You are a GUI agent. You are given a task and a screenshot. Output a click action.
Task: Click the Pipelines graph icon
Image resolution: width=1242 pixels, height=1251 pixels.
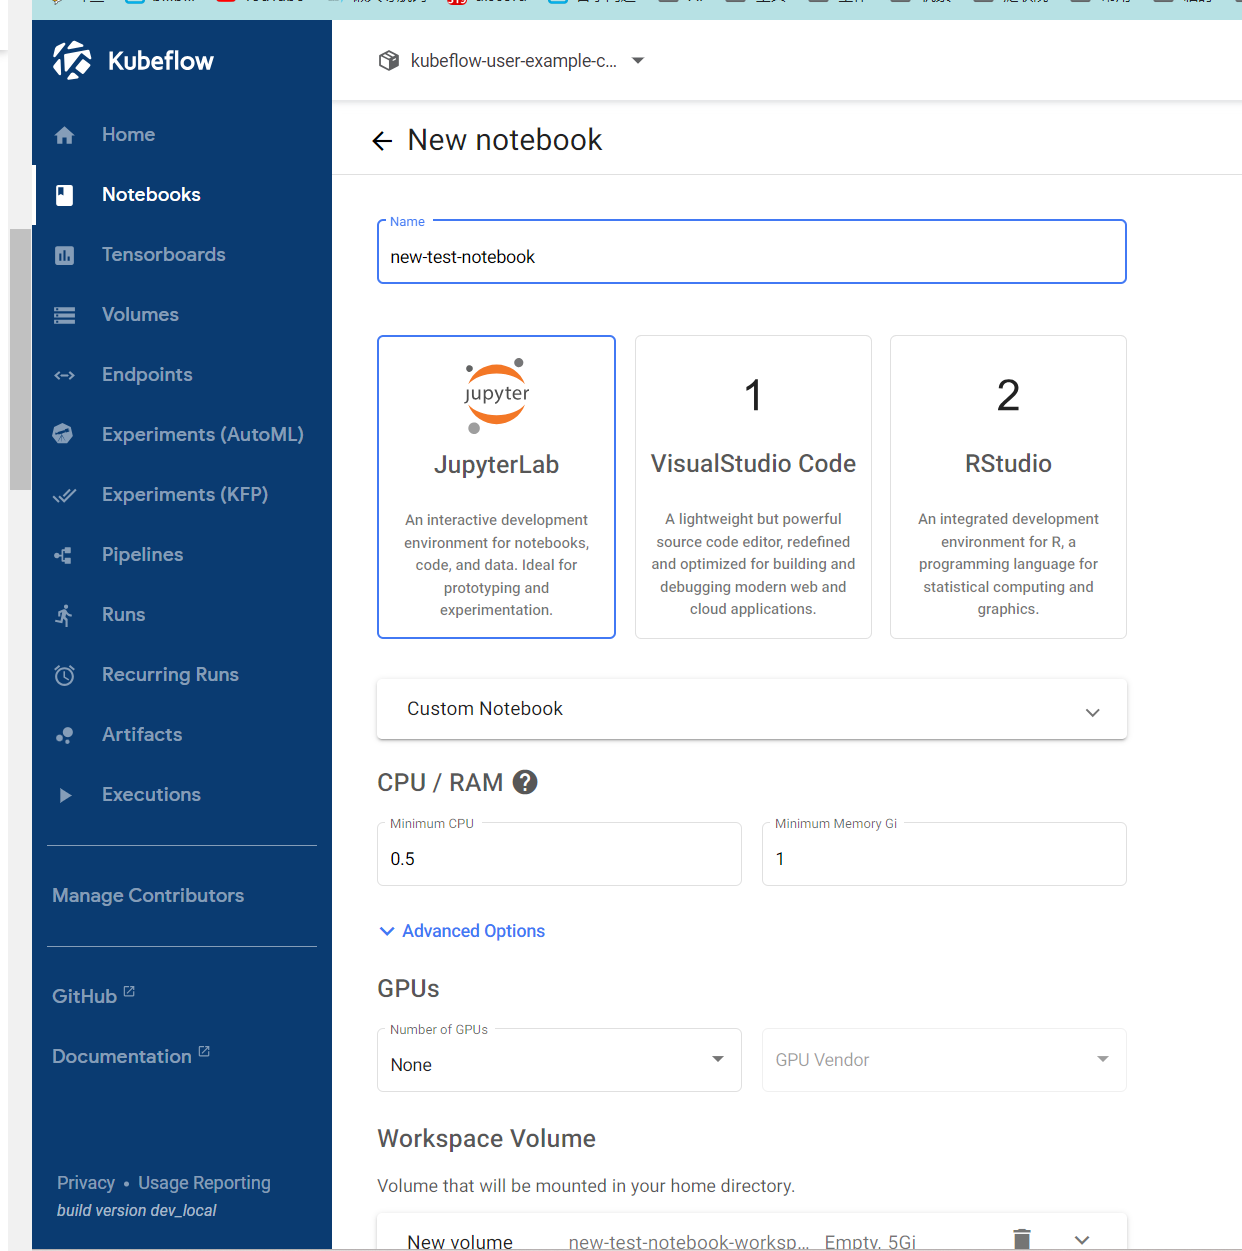(63, 555)
